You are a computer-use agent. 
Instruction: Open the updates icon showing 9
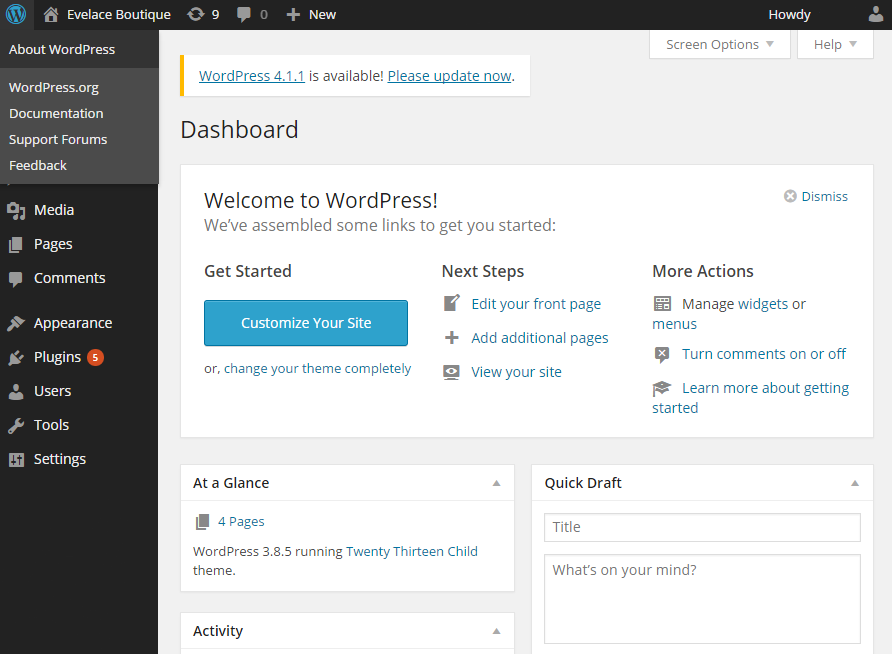(x=196, y=14)
